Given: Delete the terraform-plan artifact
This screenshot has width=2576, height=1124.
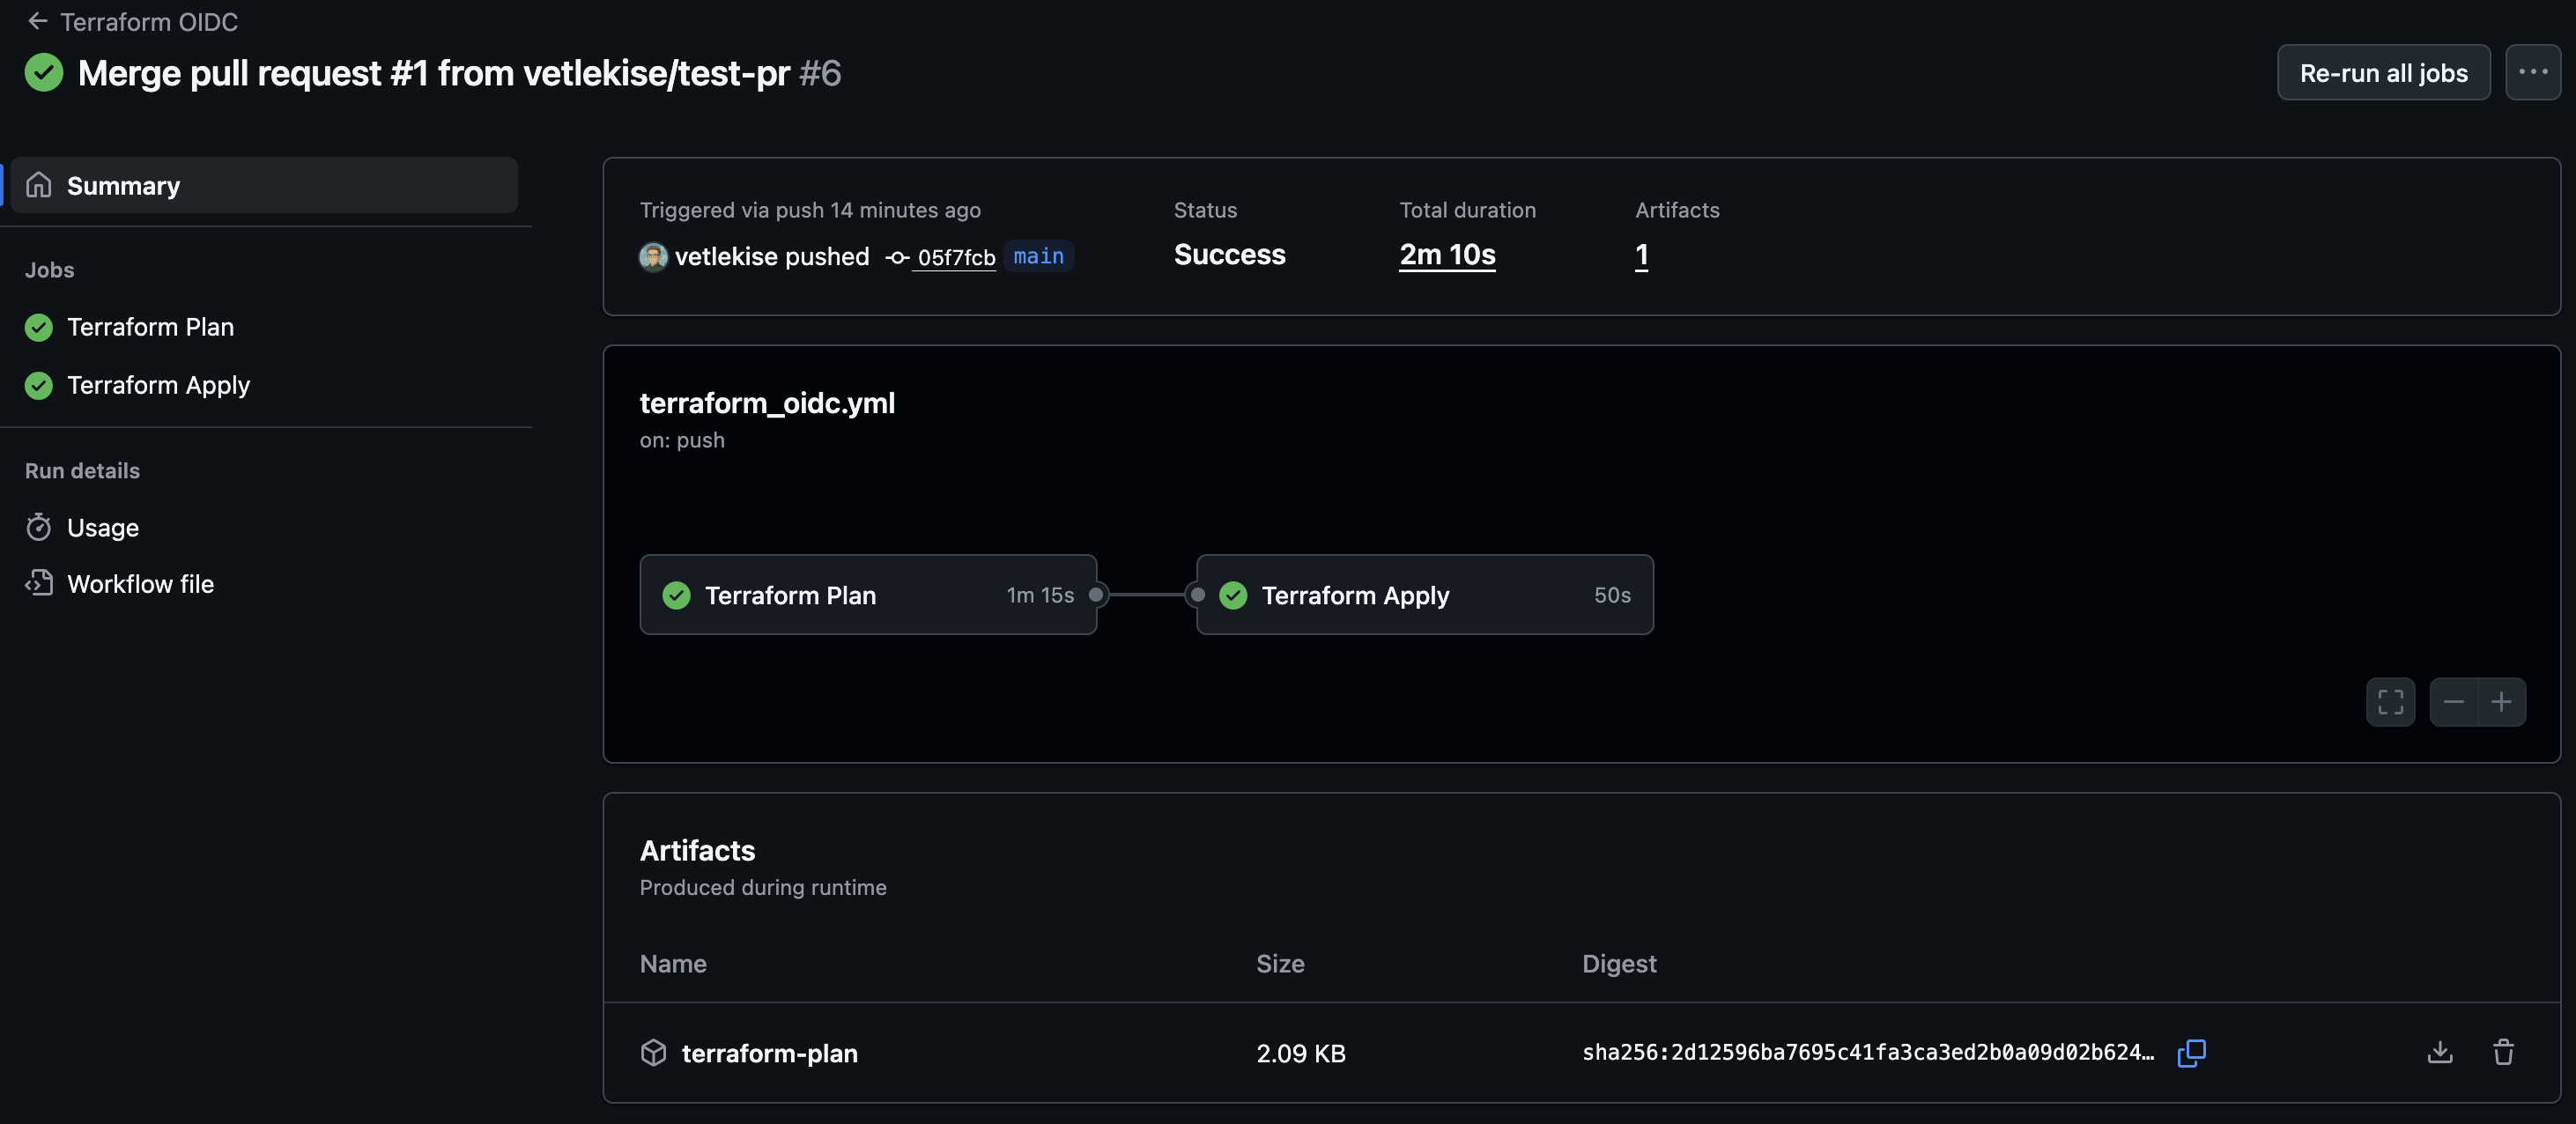Looking at the screenshot, I should (2503, 1052).
